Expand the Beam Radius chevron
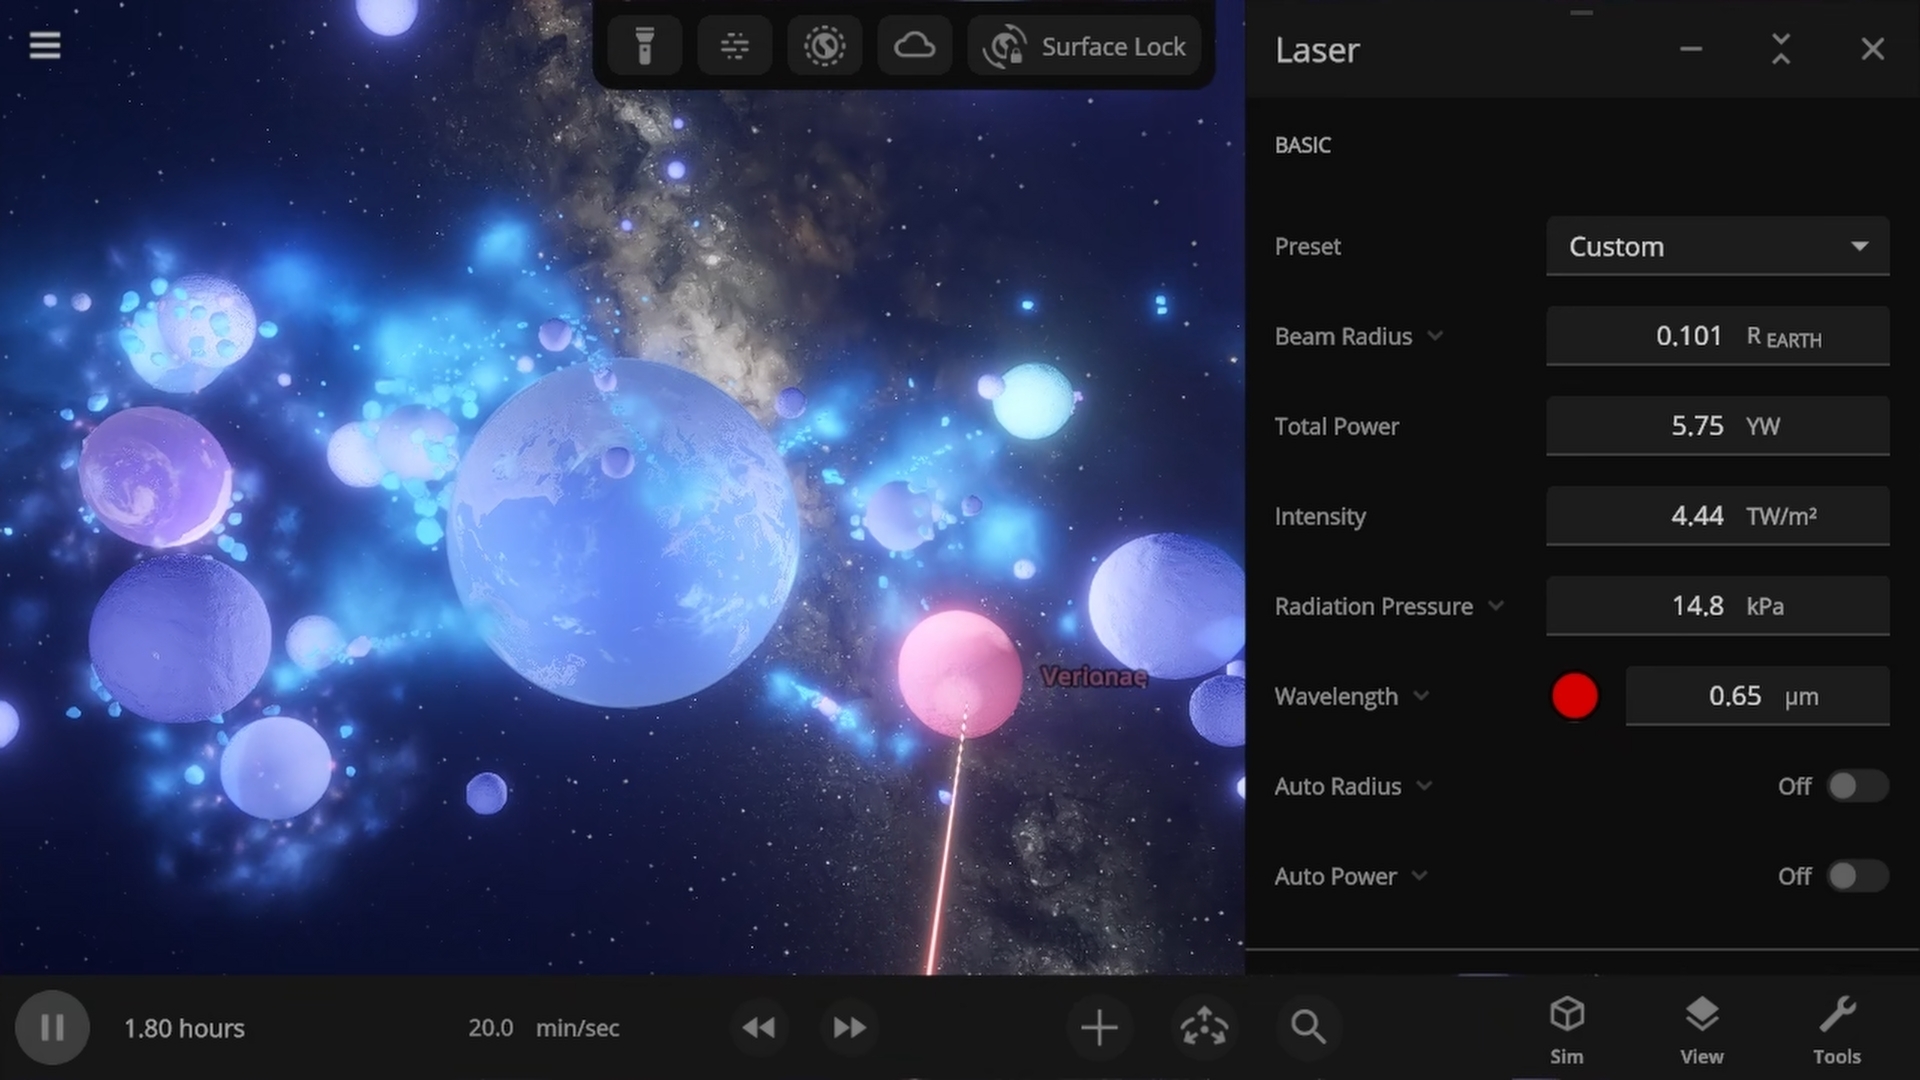 point(1435,336)
